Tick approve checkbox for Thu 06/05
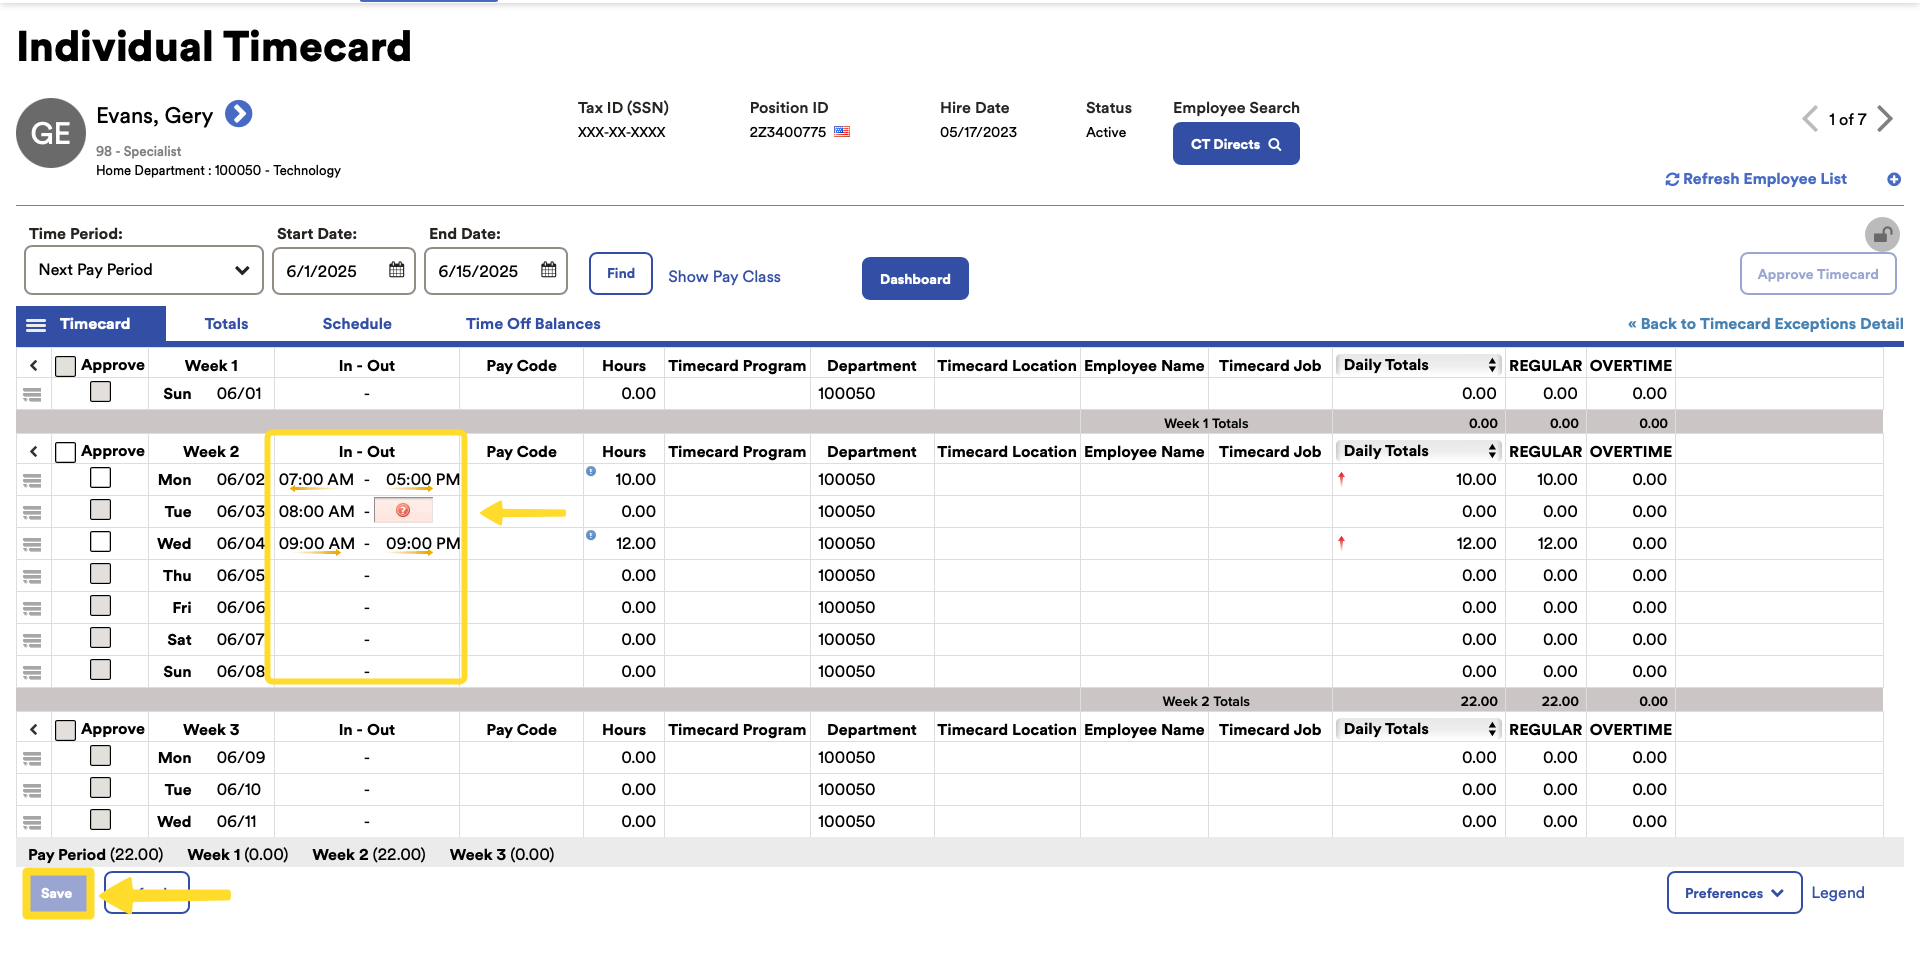This screenshot has width=1920, height=954. (x=100, y=574)
